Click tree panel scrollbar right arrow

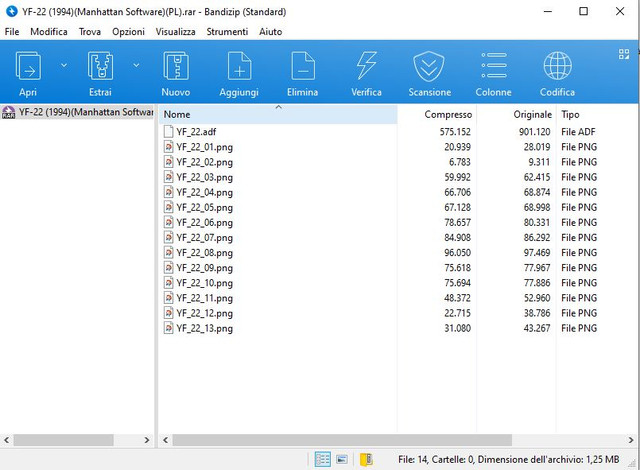click(147, 440)
